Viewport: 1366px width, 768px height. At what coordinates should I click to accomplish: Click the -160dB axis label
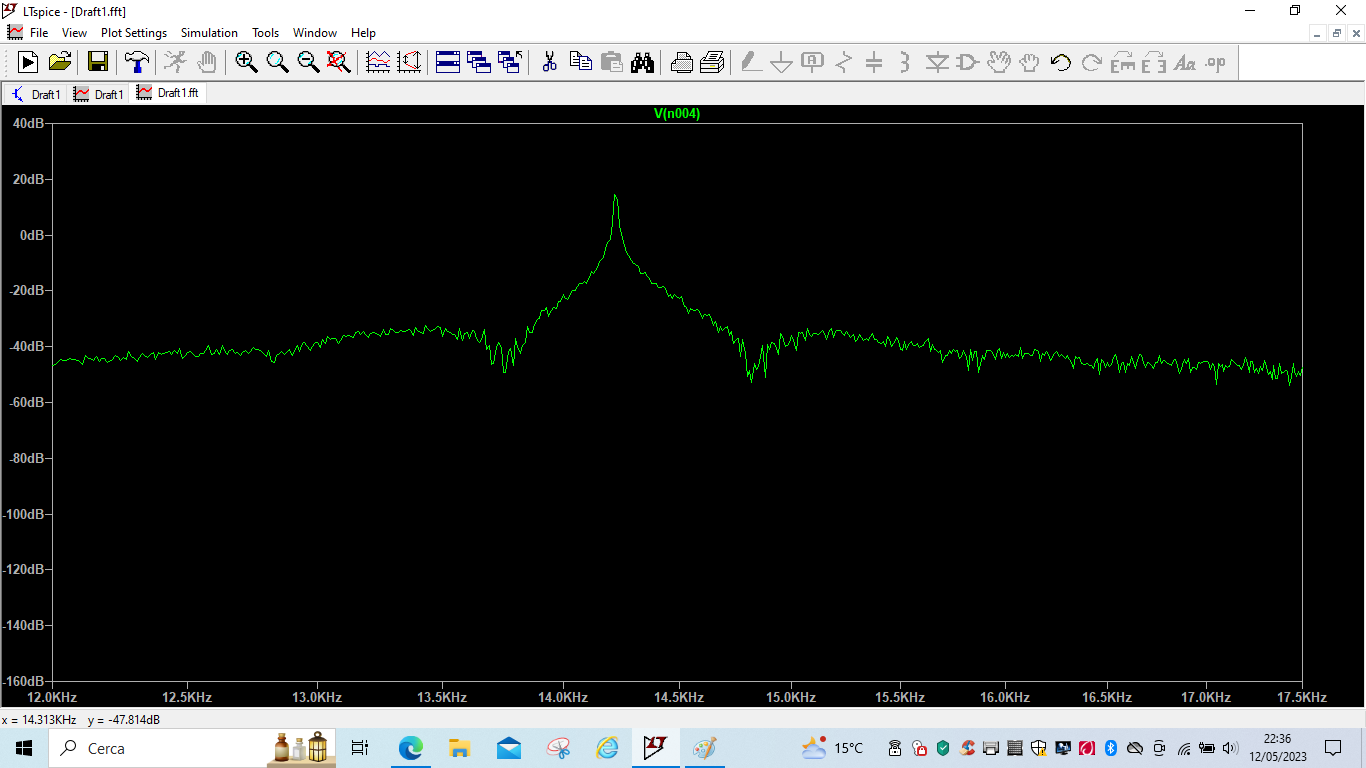pos(25,681)
